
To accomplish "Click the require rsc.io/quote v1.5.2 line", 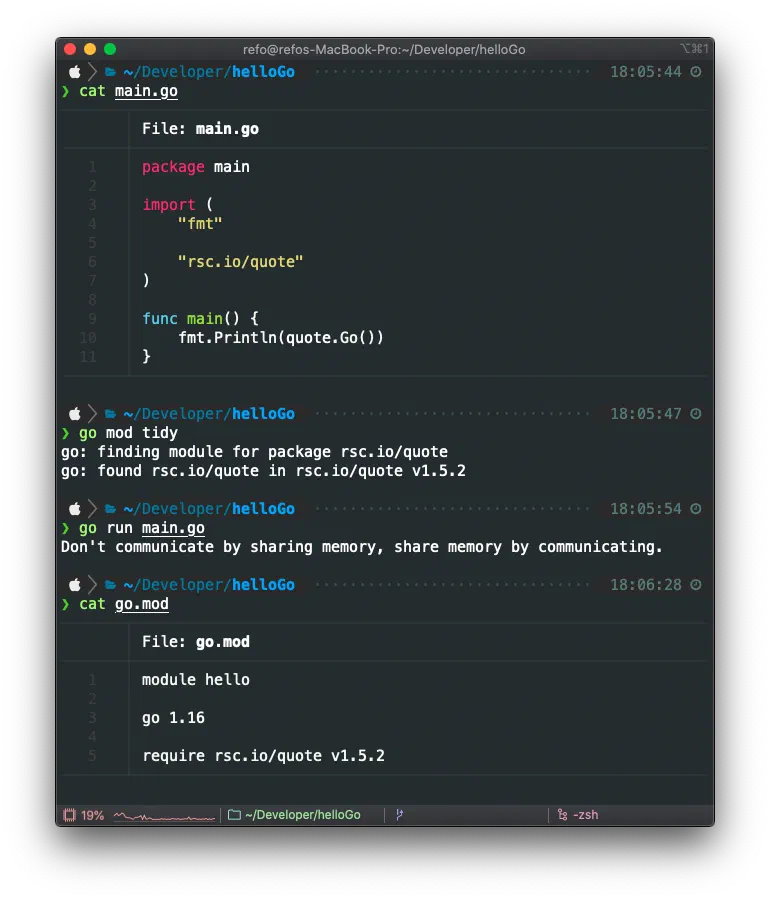I will pyautogui.click(x=263, y=756).
